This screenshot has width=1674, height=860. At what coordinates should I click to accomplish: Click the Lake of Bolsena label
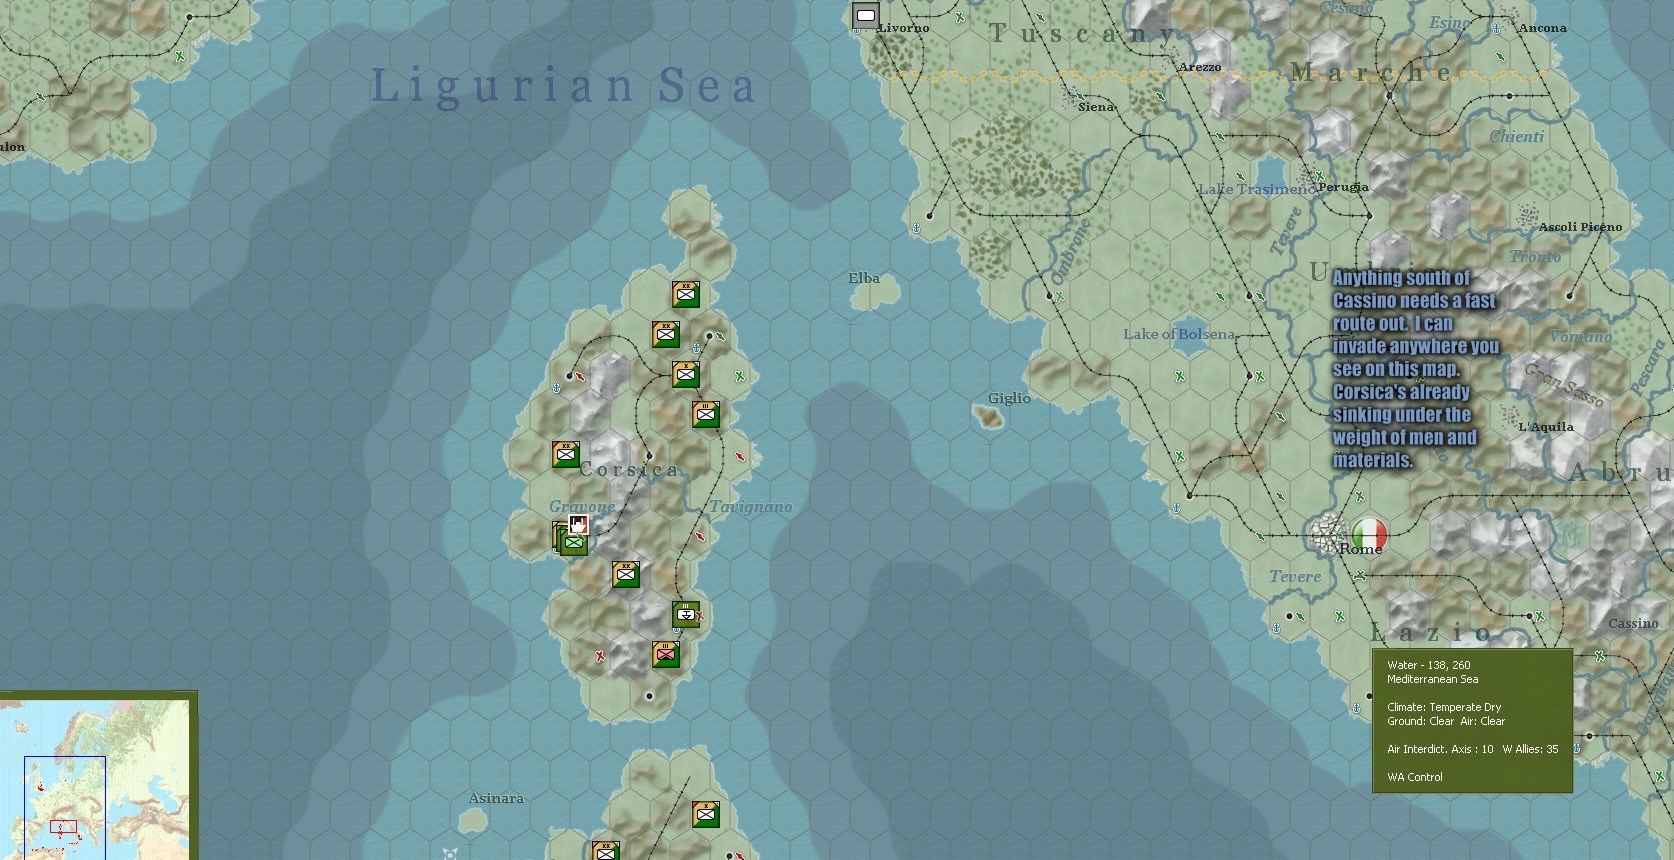click(1179, 334)
